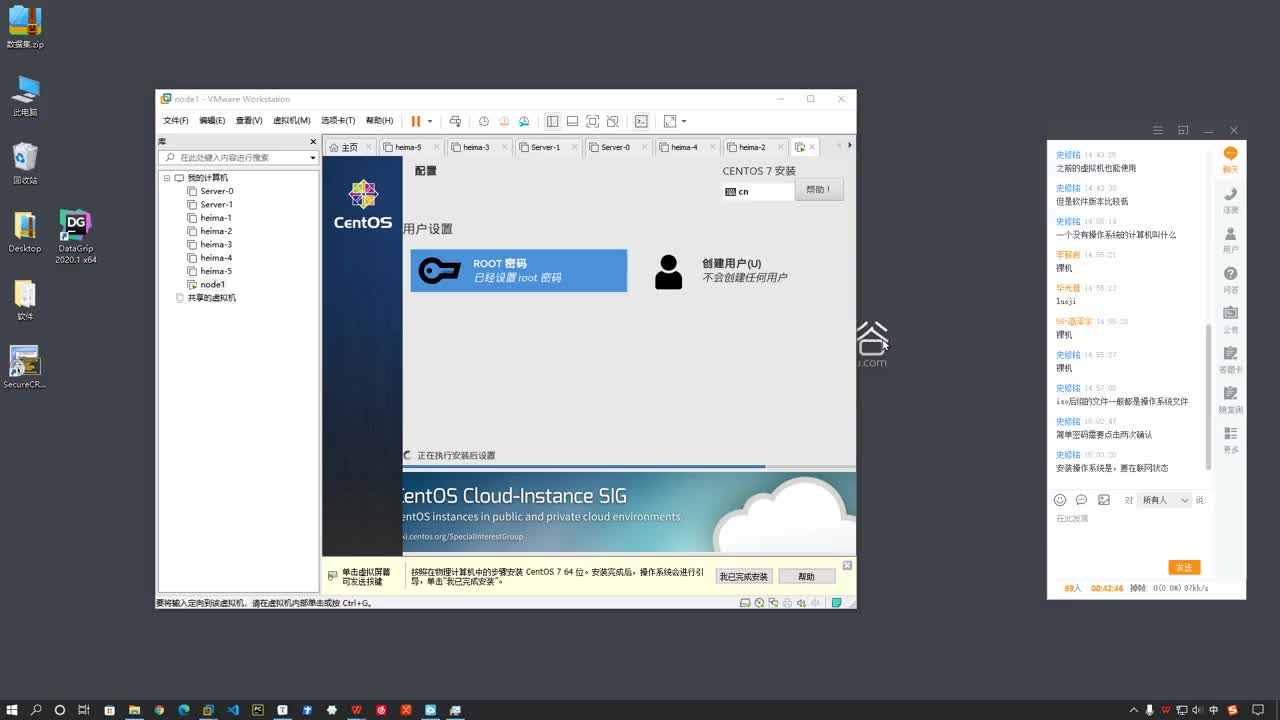
Task: Close the heima-5 tab
Action: coord(436,147)
